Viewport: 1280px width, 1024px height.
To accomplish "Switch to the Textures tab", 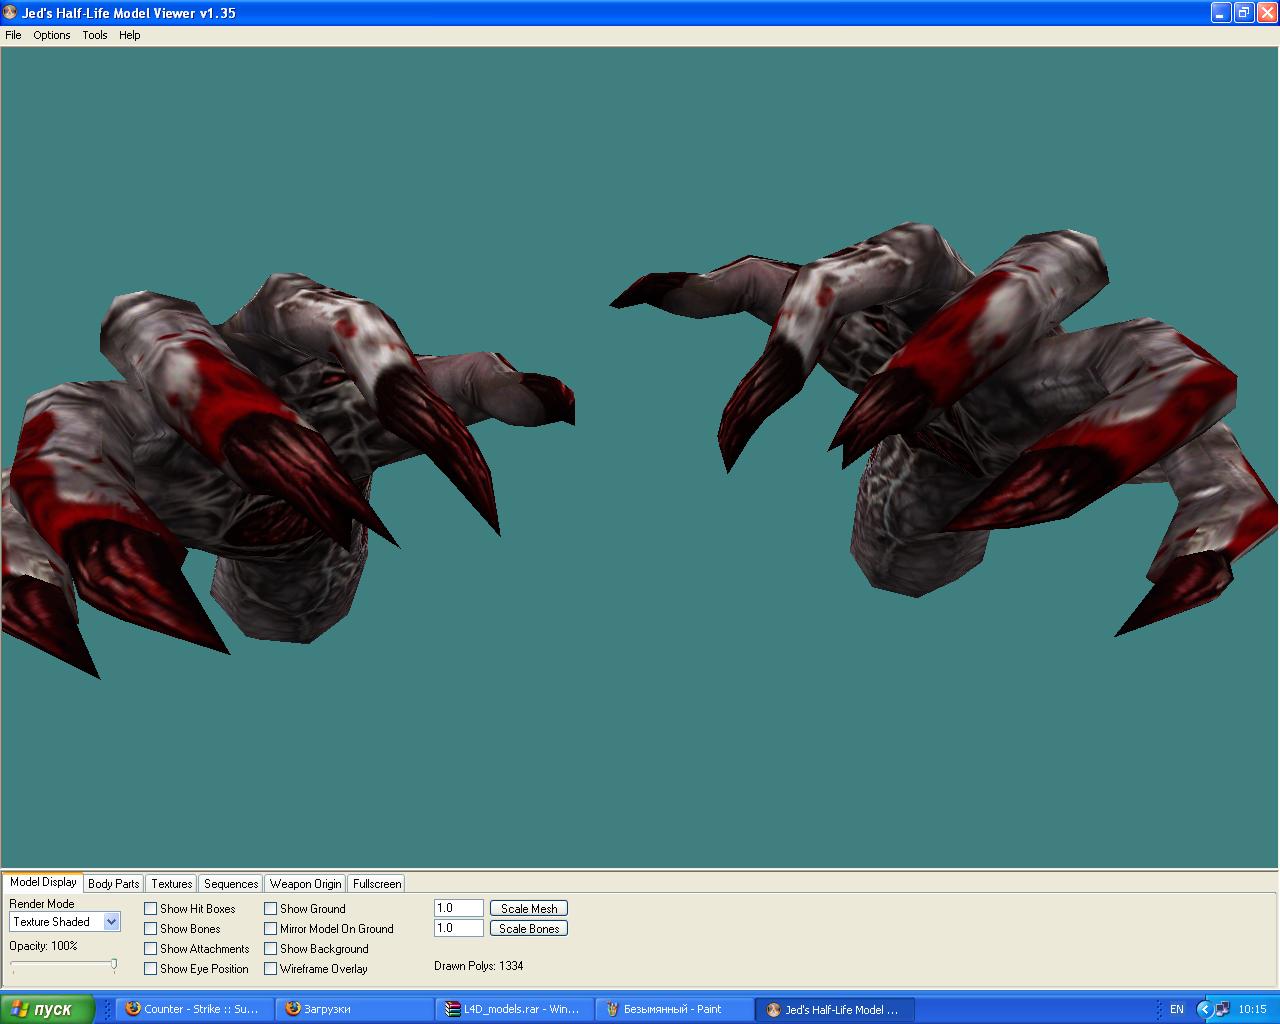I will pyautogui.click(x=172, y=884).
